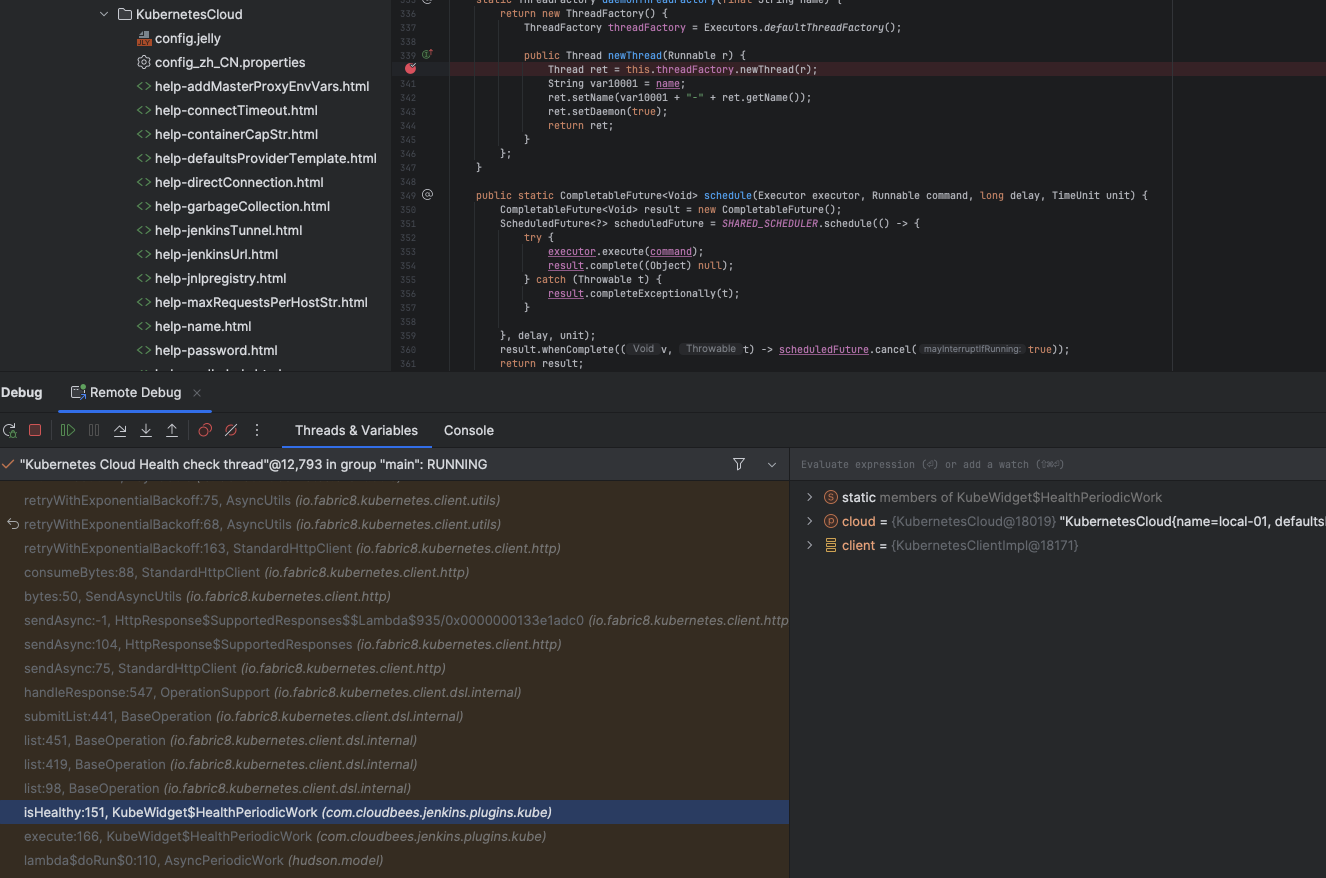Stop the Remote Debug session
Viewport: 1326px width, 878px height.
[35, 430]
